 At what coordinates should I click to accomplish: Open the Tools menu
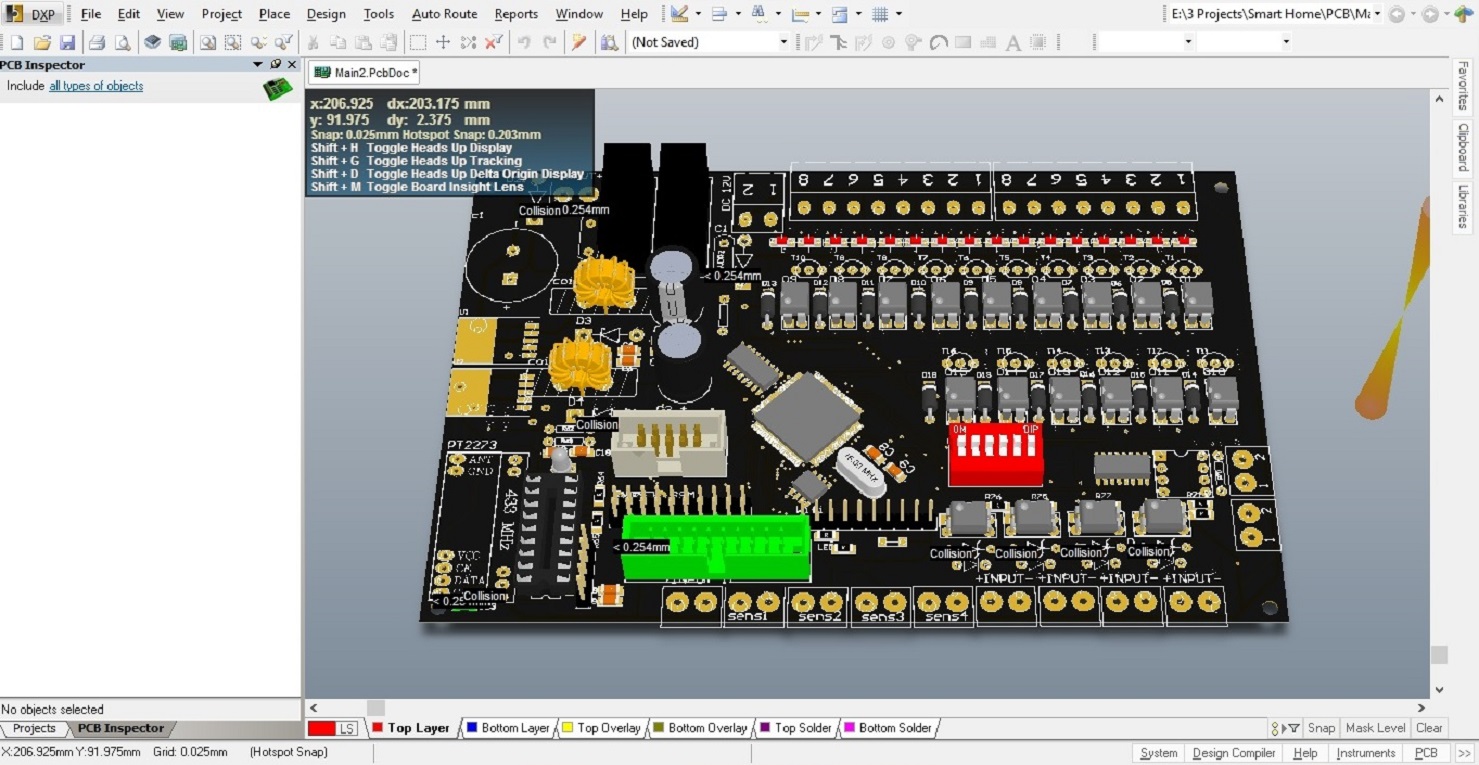click(378, 14)
